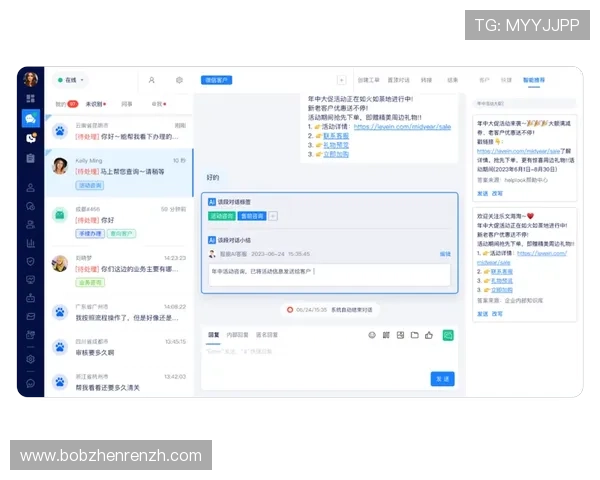This screenshot has width=600, height=480.
Task: Open the 客户 tab in right panel
Action: (x=484, y=80)
